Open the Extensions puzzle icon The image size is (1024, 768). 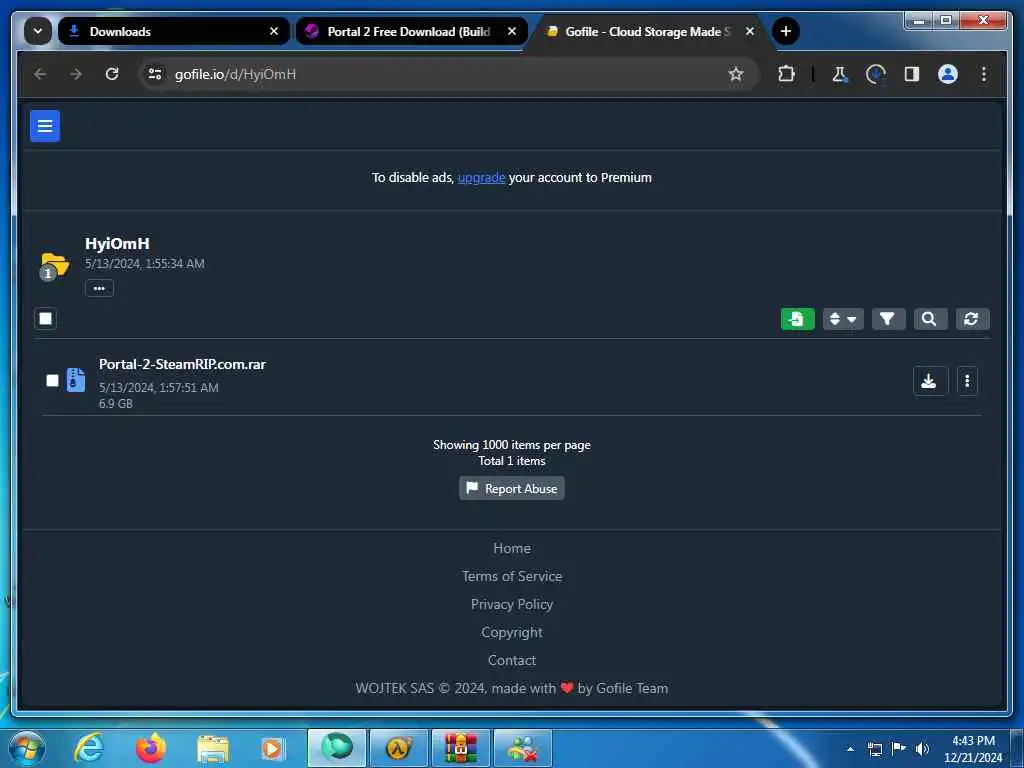tap(786, 74)
